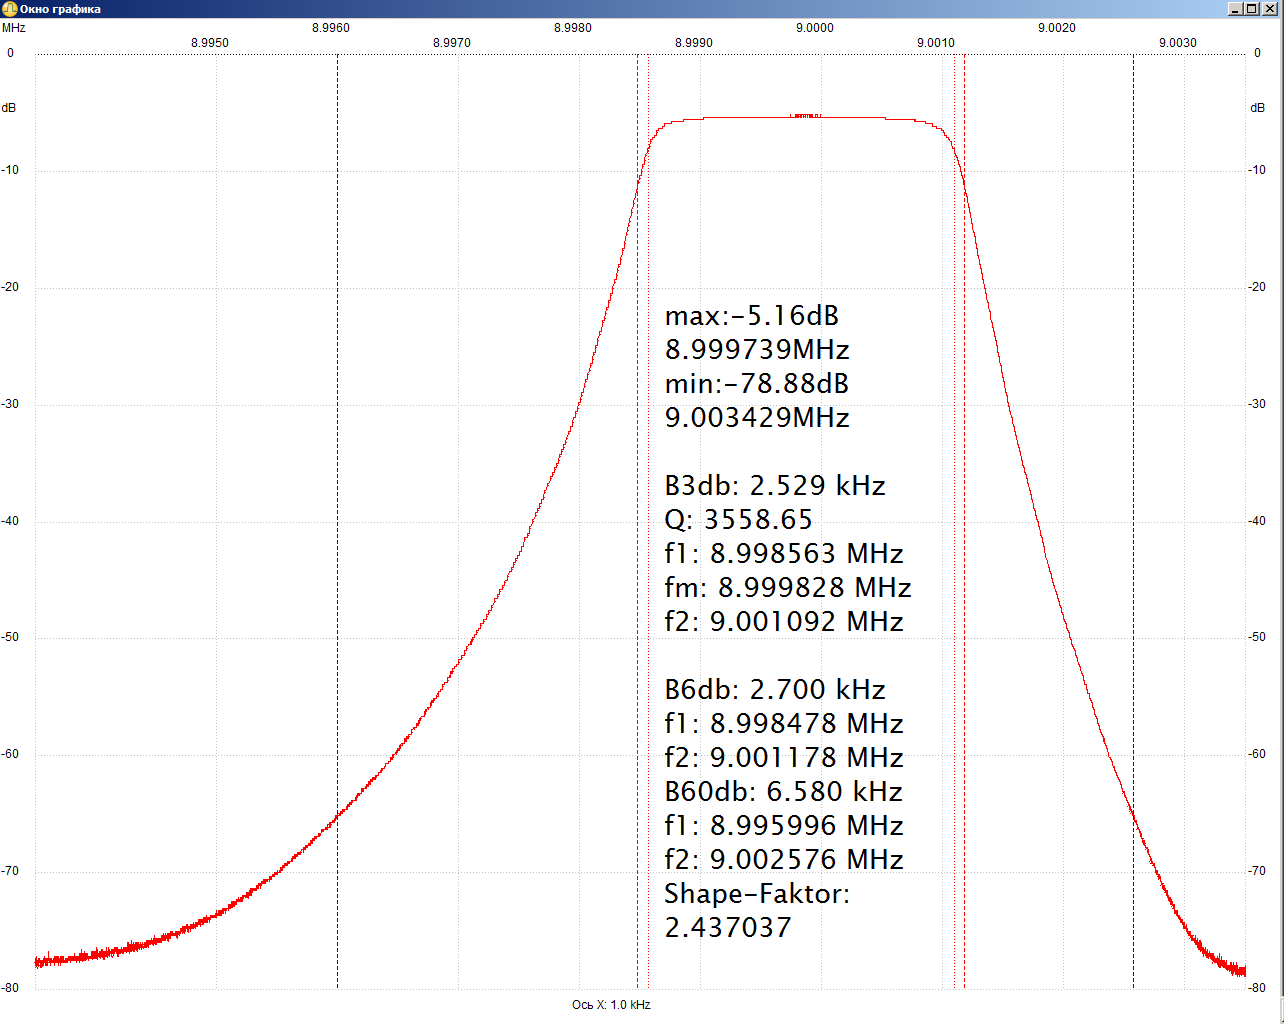Minimize the Окно графика window

tap(1236, 9)
